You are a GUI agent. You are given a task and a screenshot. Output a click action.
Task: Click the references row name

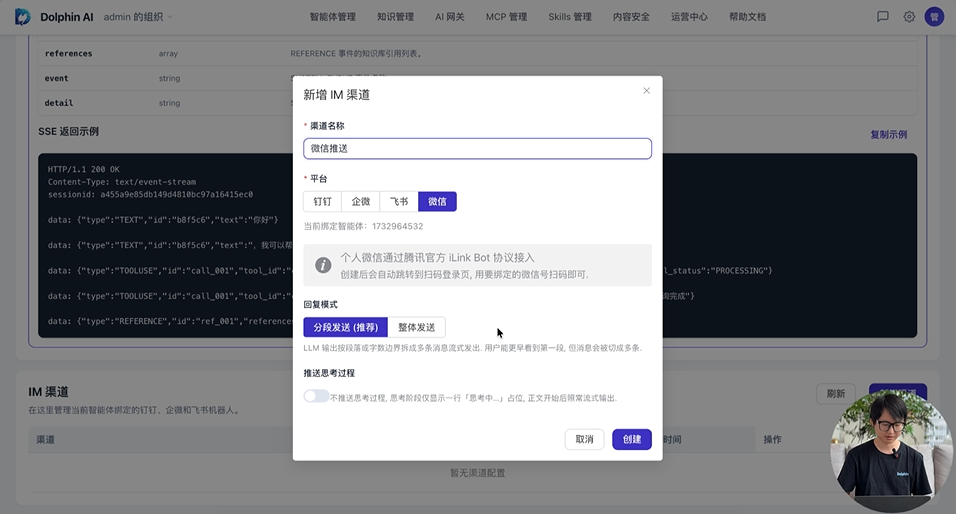pyautogui.click(x=68, y=54)
